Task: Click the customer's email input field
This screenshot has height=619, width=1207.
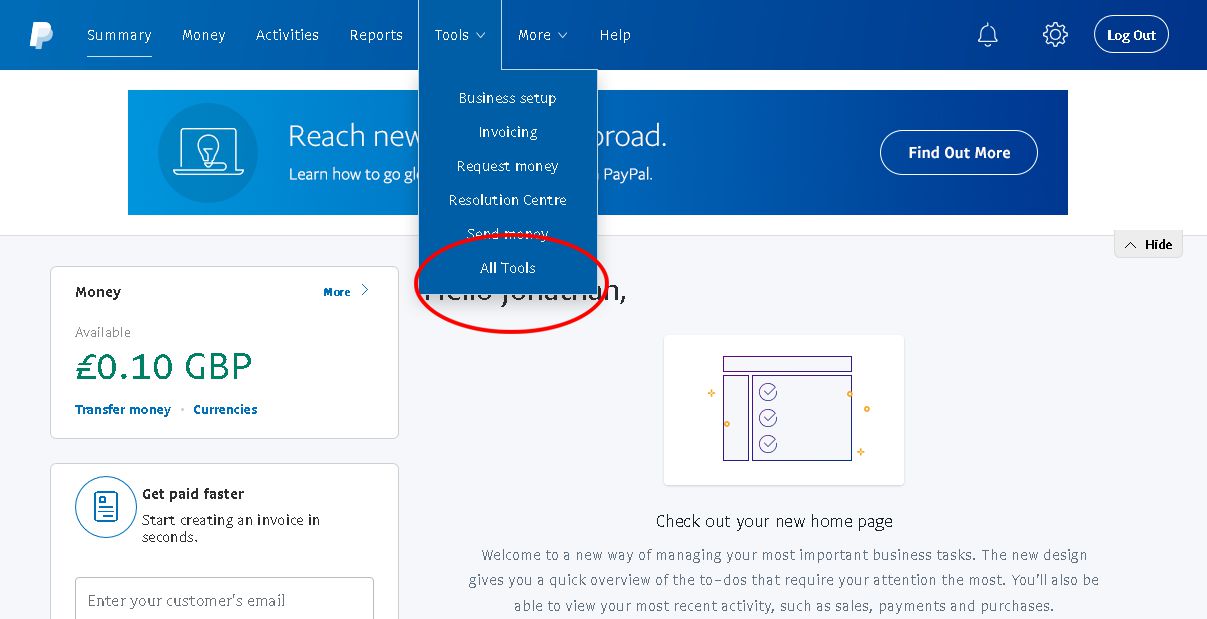Action: (x=224, y=600)
